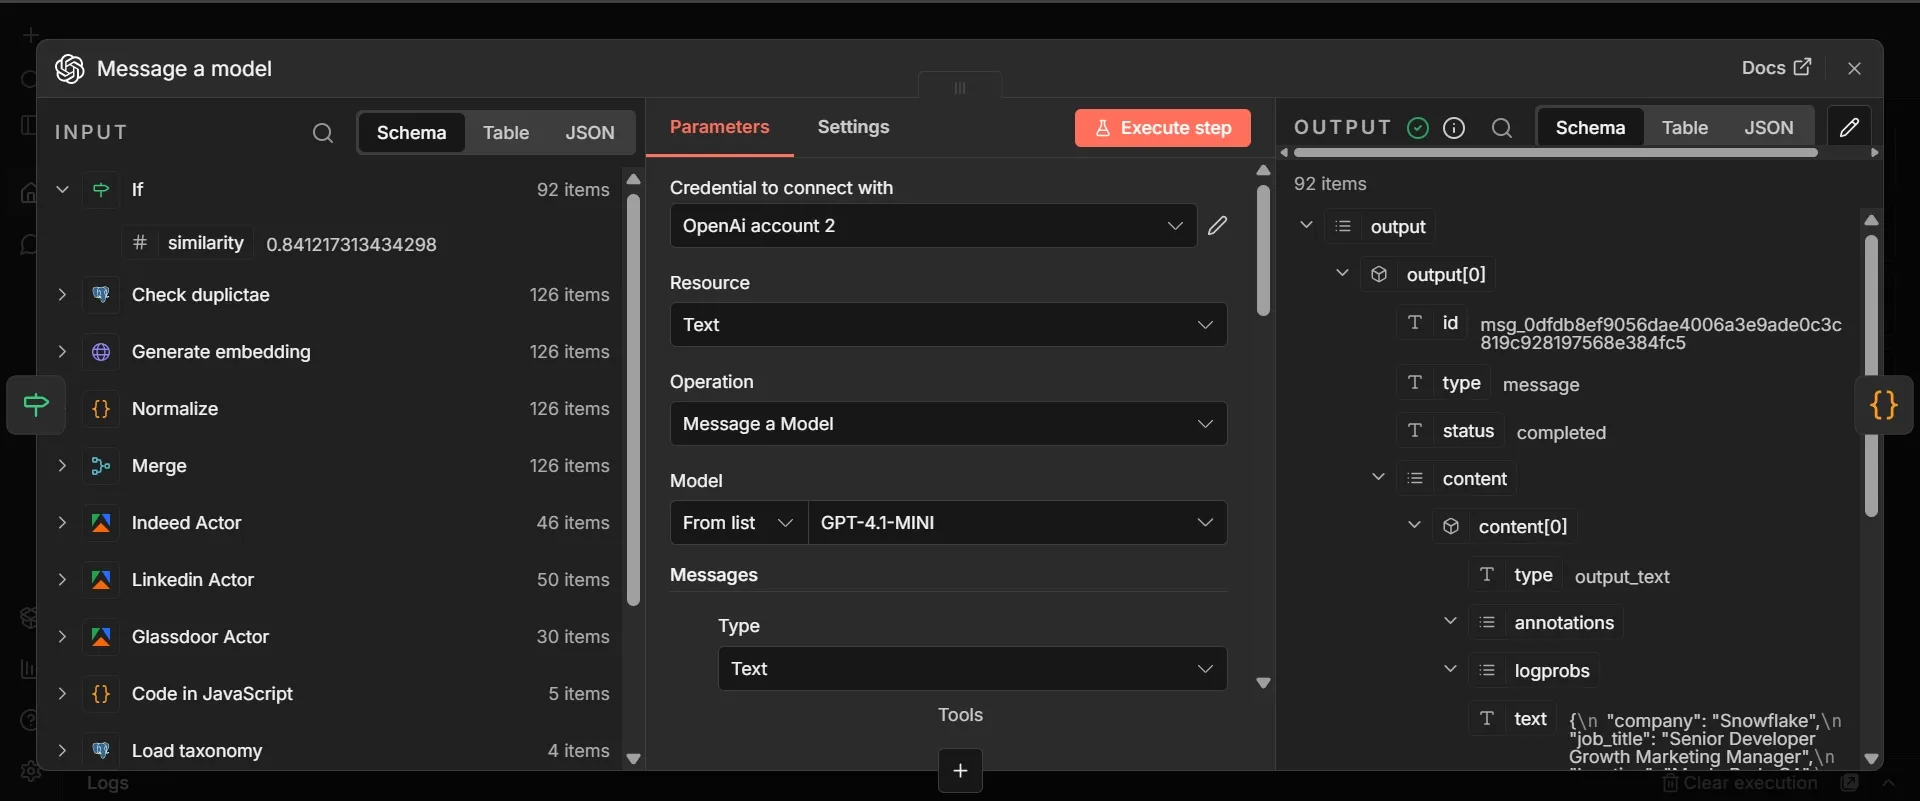The height and width of the screenshot is (801, 1920).
Task: Edit the OpenAi credential with pencil icon
Action: [1217, 226]
